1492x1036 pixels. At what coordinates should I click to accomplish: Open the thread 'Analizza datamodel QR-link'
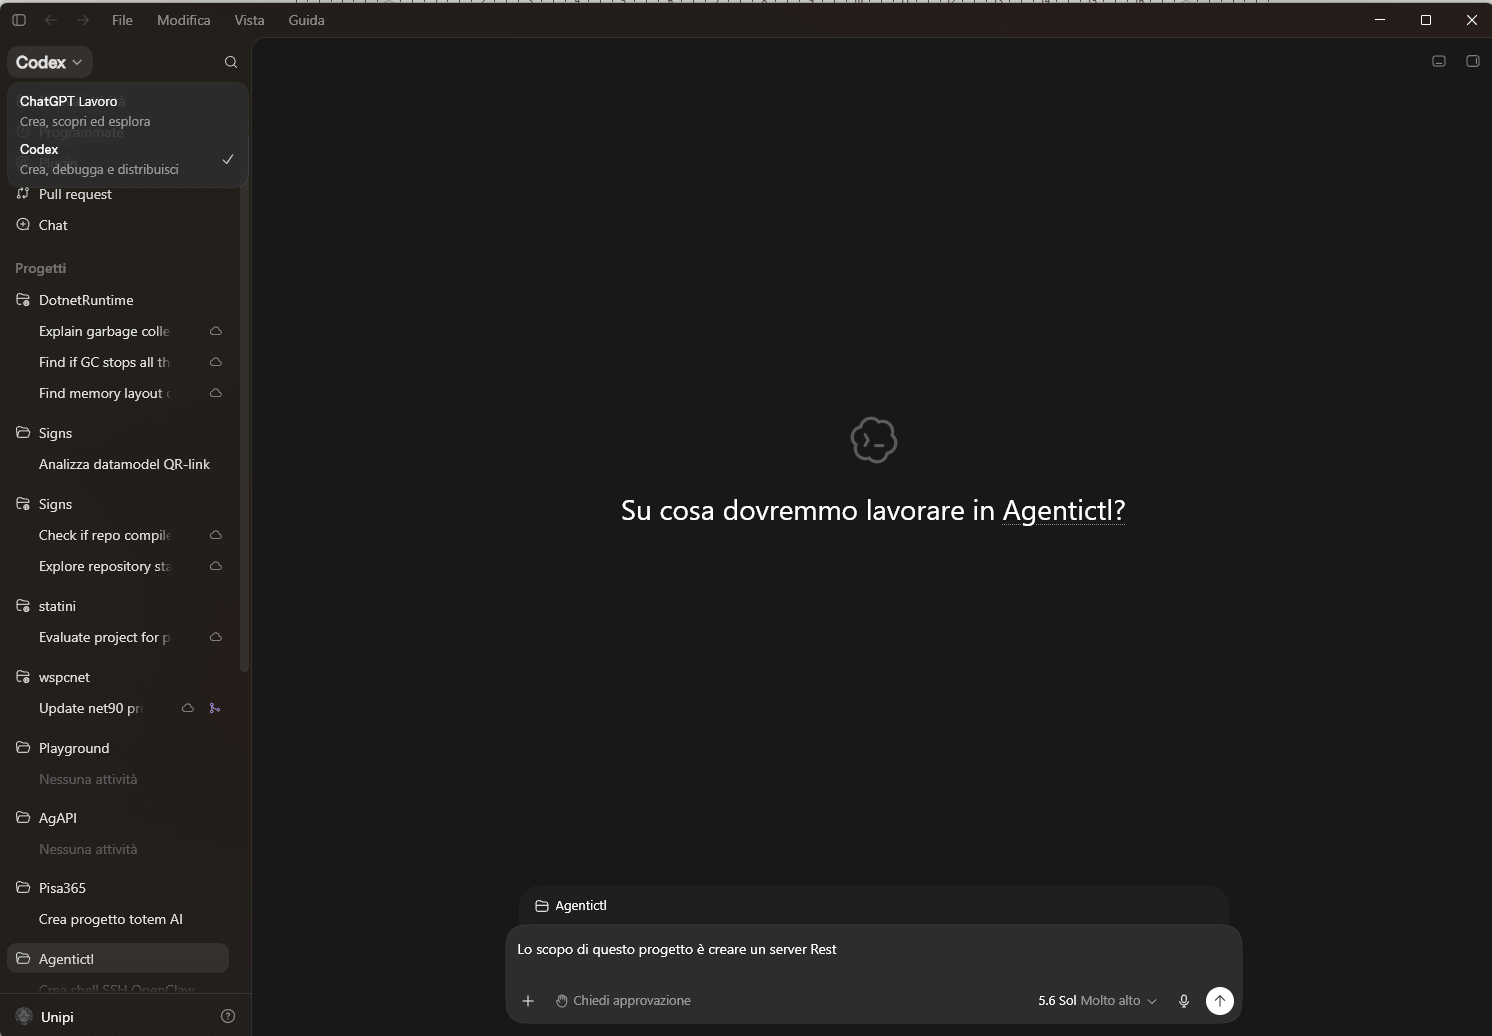click(124, 464)
